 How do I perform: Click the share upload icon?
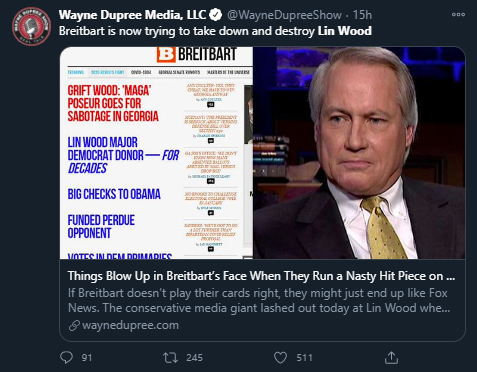(391, 357)
